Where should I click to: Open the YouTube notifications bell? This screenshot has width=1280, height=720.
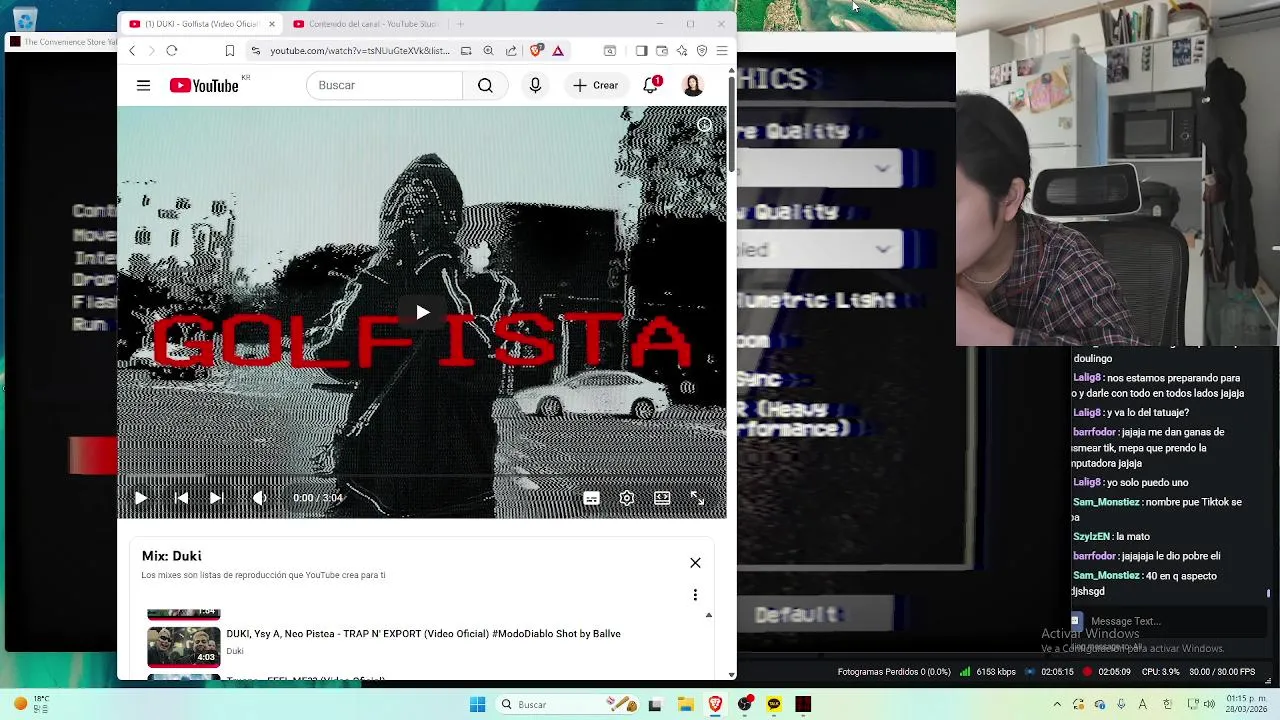tap(651, 86)
